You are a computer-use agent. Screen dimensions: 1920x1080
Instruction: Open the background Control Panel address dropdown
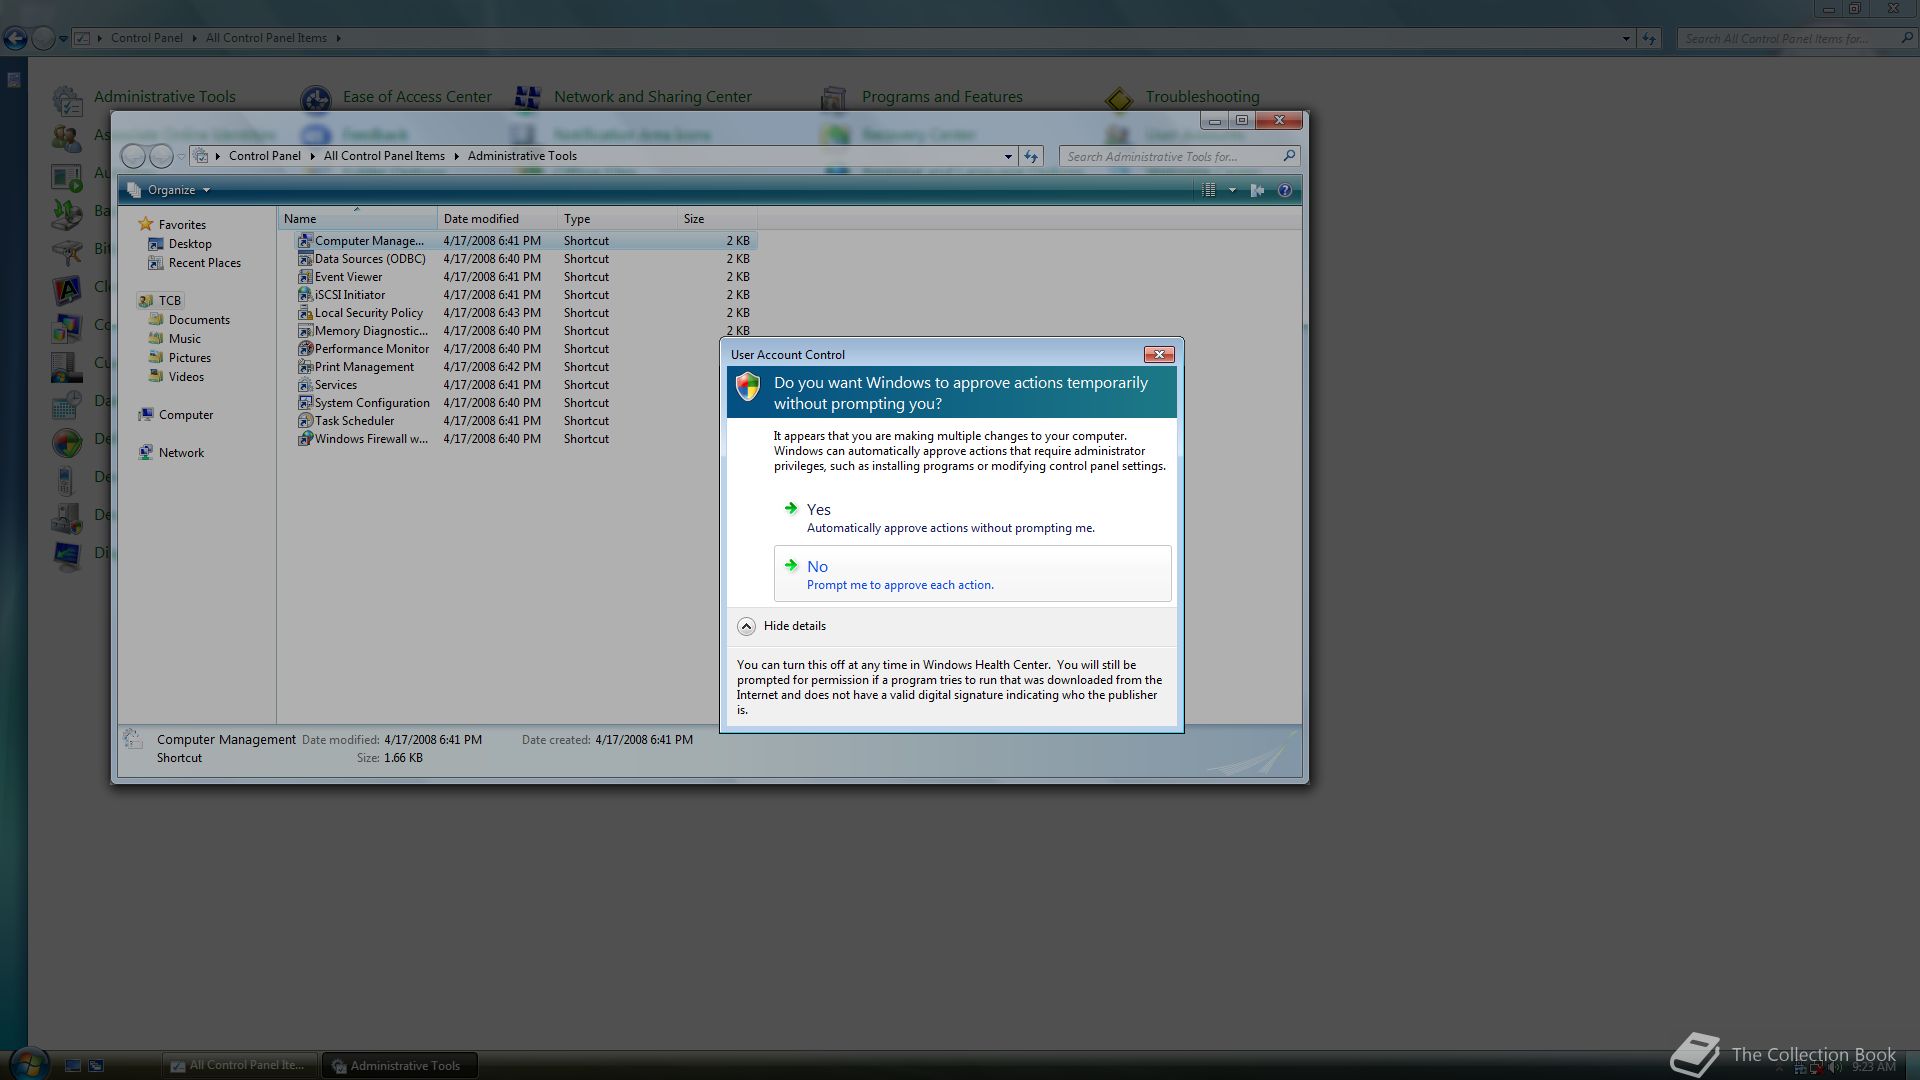[1626, 38]
